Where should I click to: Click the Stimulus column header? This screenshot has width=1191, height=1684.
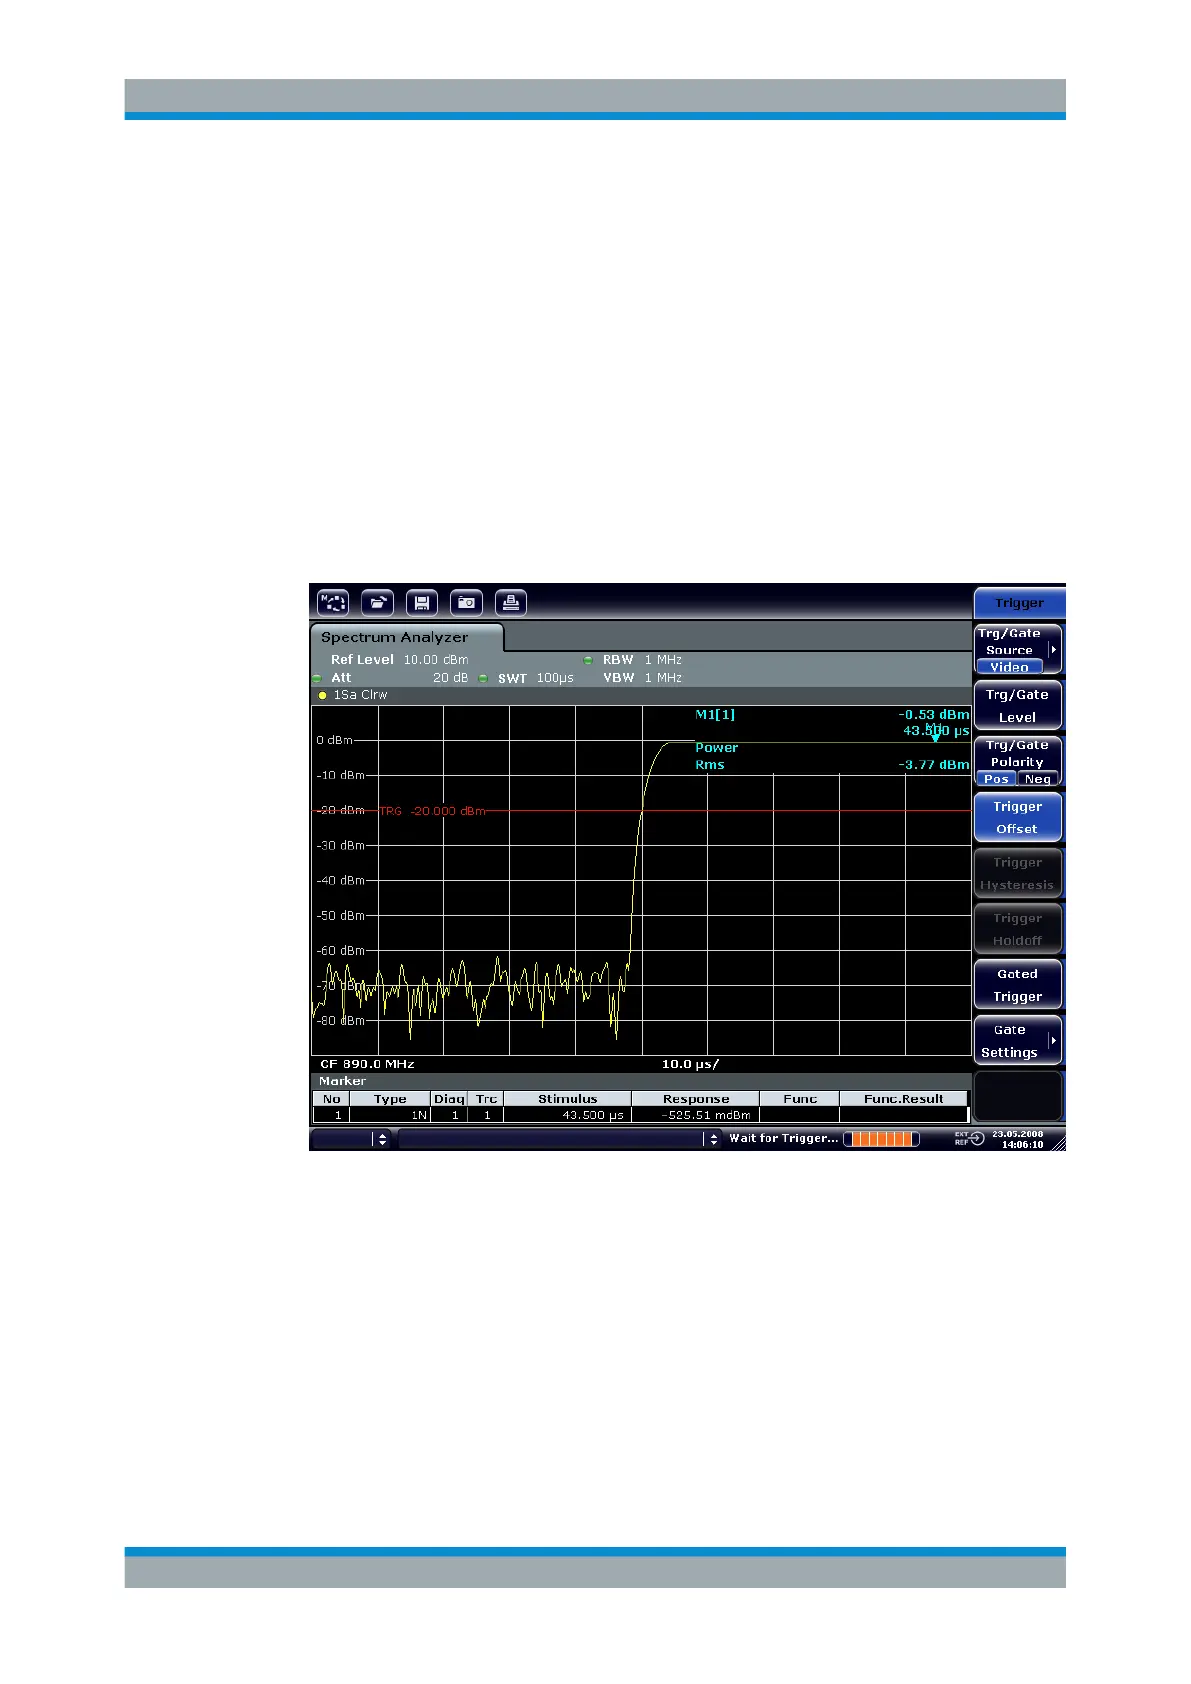click(x=567, y=1099)
